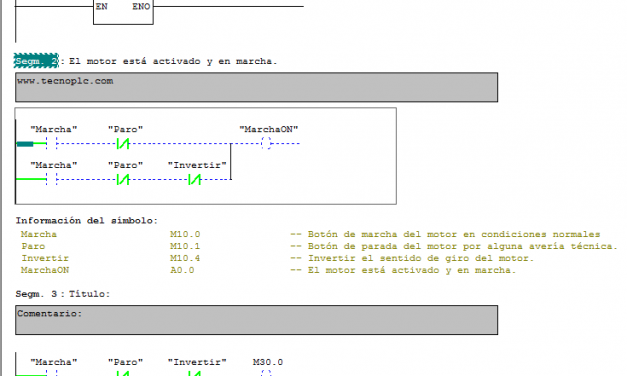Select the MarchaON symbol row name
Image resolution: width=627 pixels, height=376 pixels.
(45, 270)
